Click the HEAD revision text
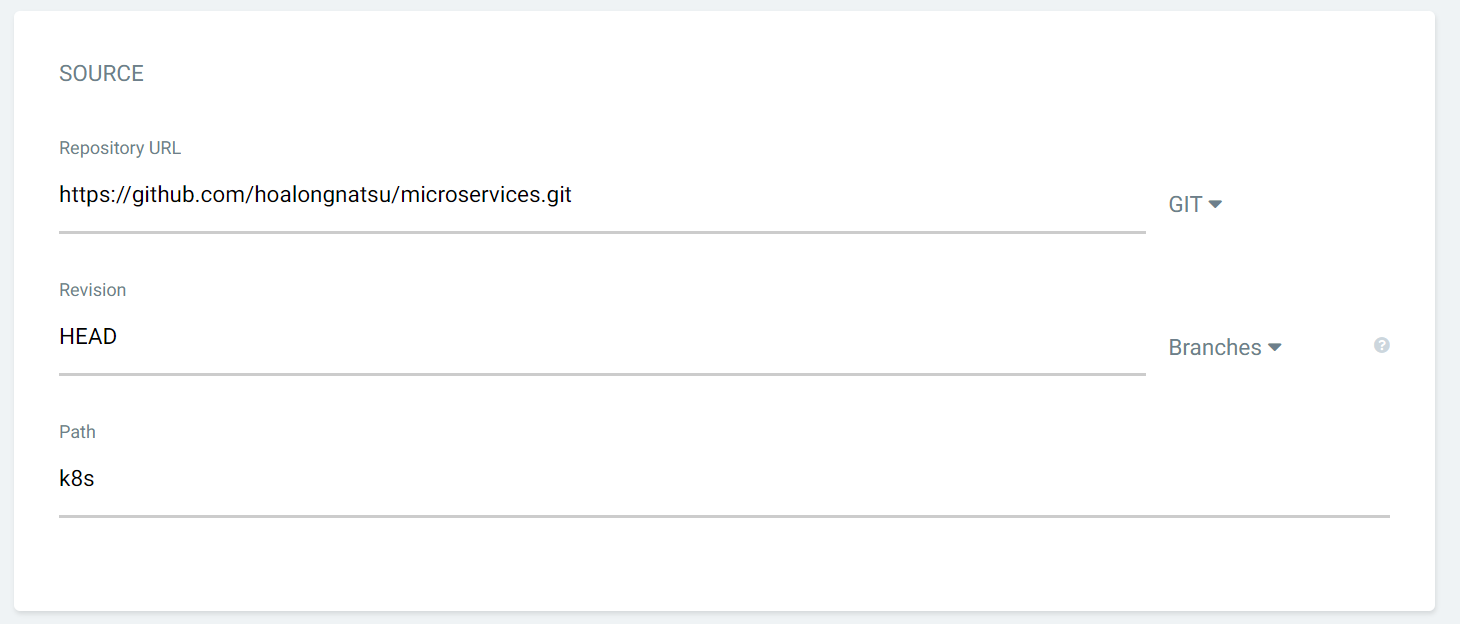This screenshot has height=624, width=1460. (88, 337)
